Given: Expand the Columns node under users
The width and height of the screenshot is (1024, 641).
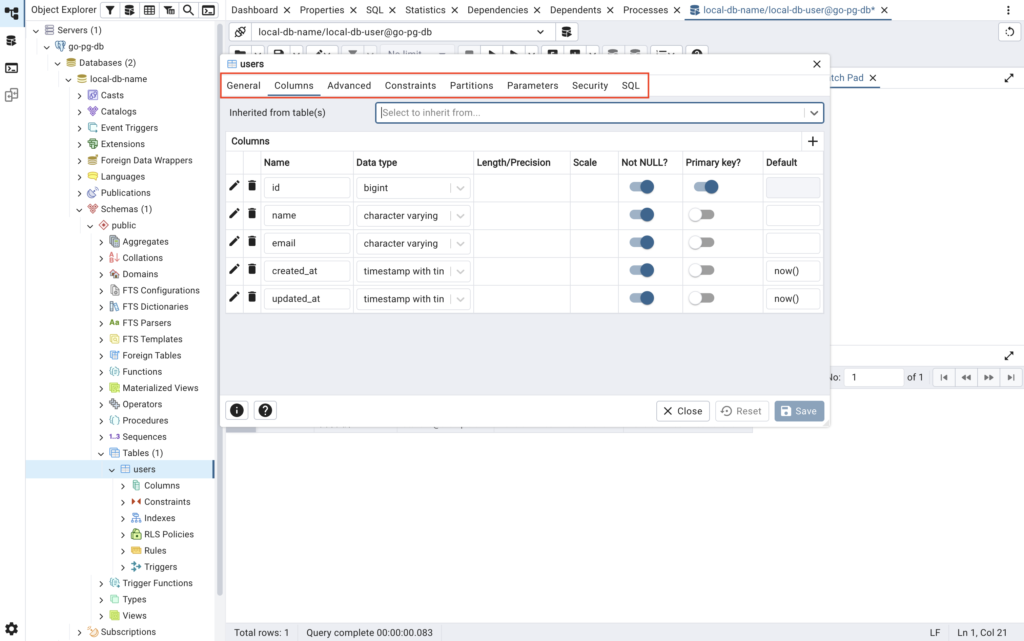Looking at the screenshot, I should [123, 486].
